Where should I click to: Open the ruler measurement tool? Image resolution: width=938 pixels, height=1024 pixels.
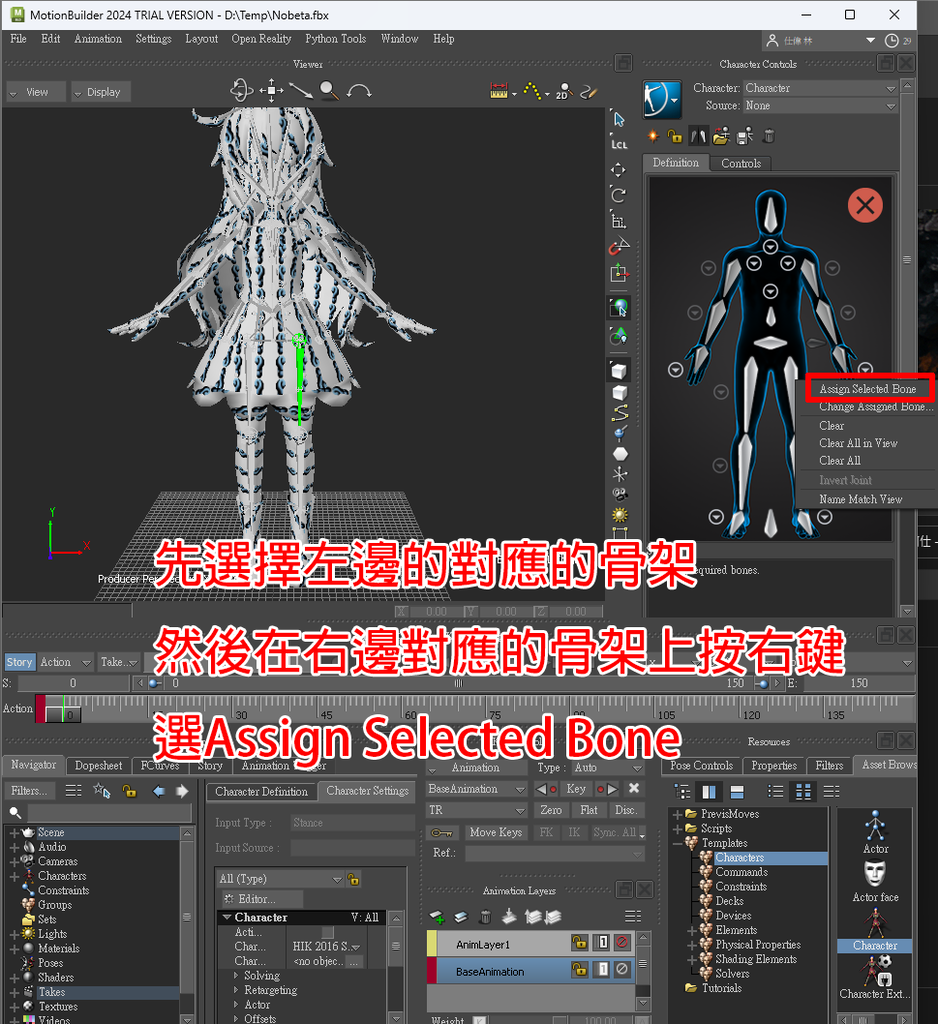(x=499, y=91)
